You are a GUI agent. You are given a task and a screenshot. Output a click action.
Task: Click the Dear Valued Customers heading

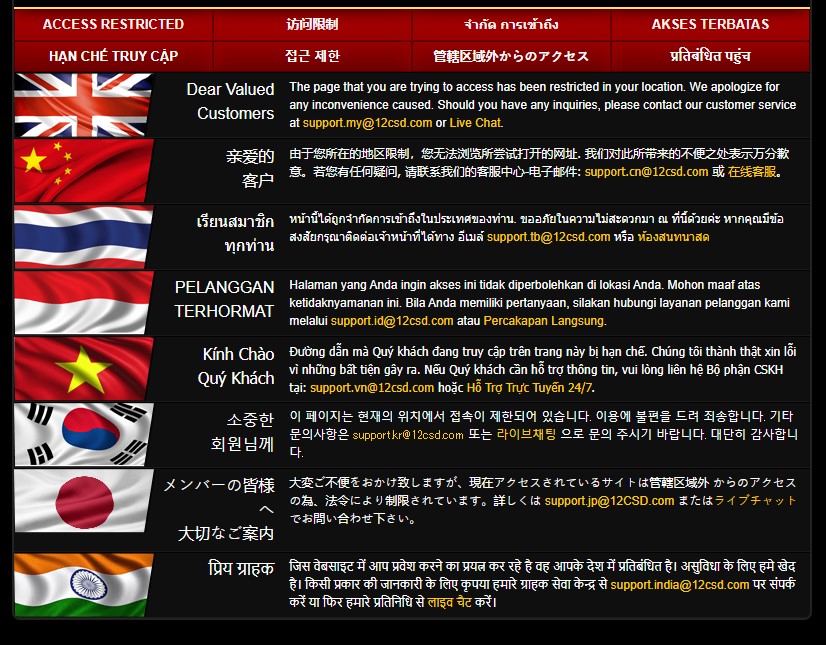pyautogui.click(x=231, y=101)
